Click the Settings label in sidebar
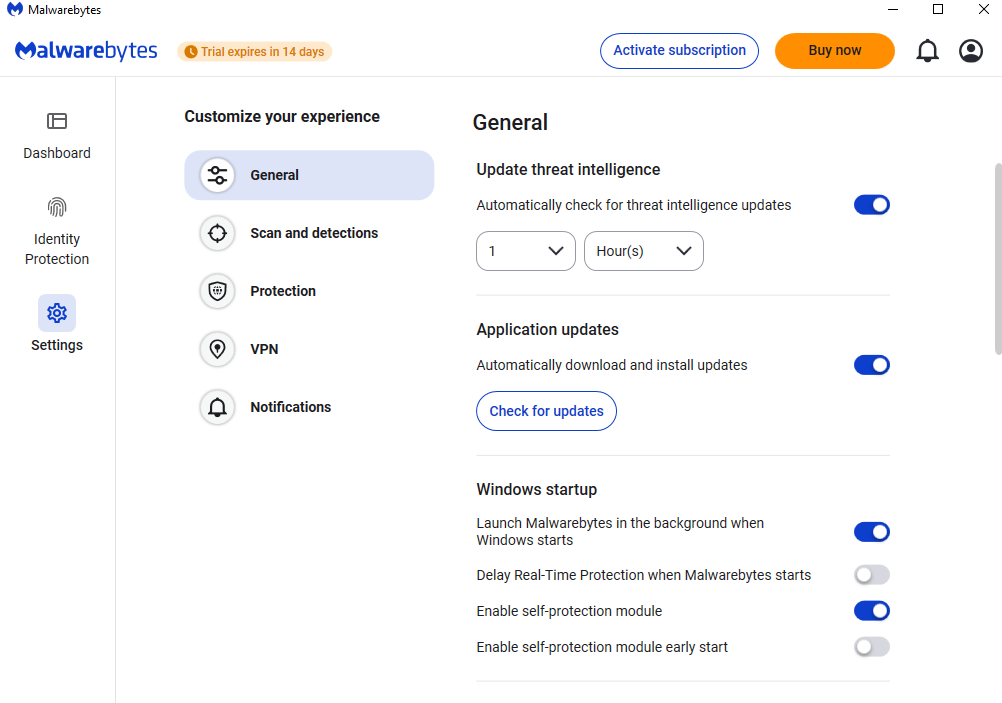 tap(57, 345)
